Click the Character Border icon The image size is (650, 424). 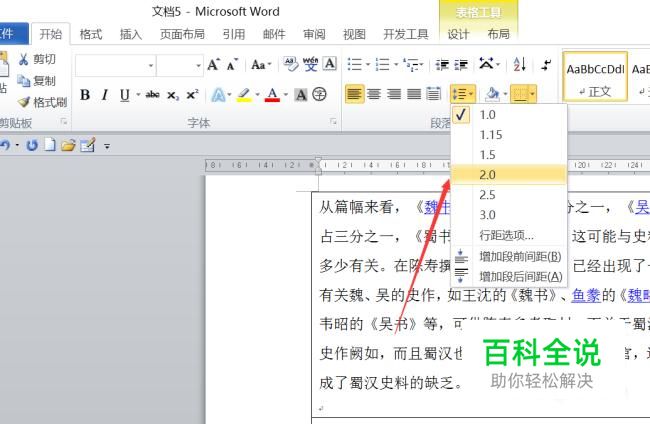(x=330, y=63)
